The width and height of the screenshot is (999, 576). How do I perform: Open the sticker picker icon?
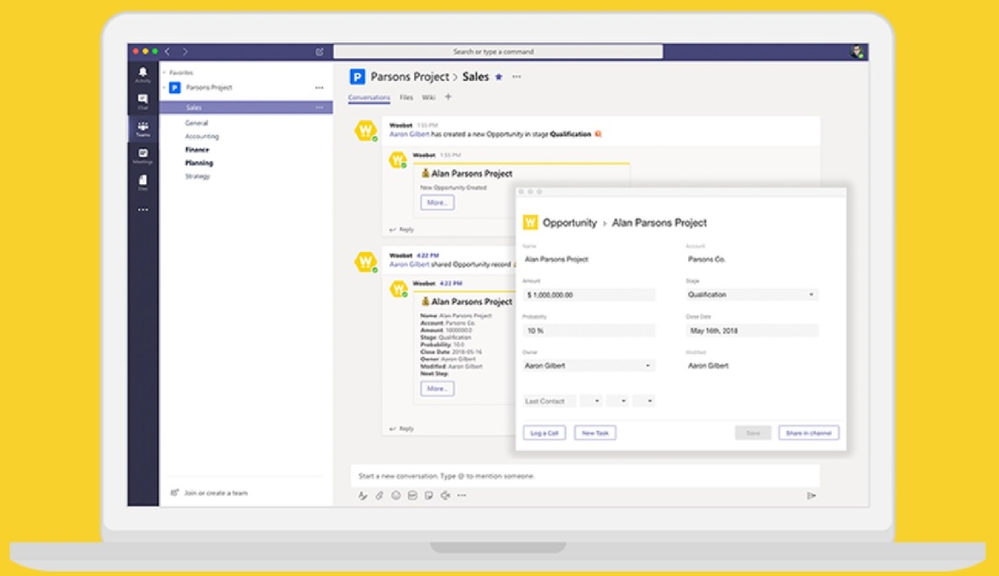(x=429, y=496)
